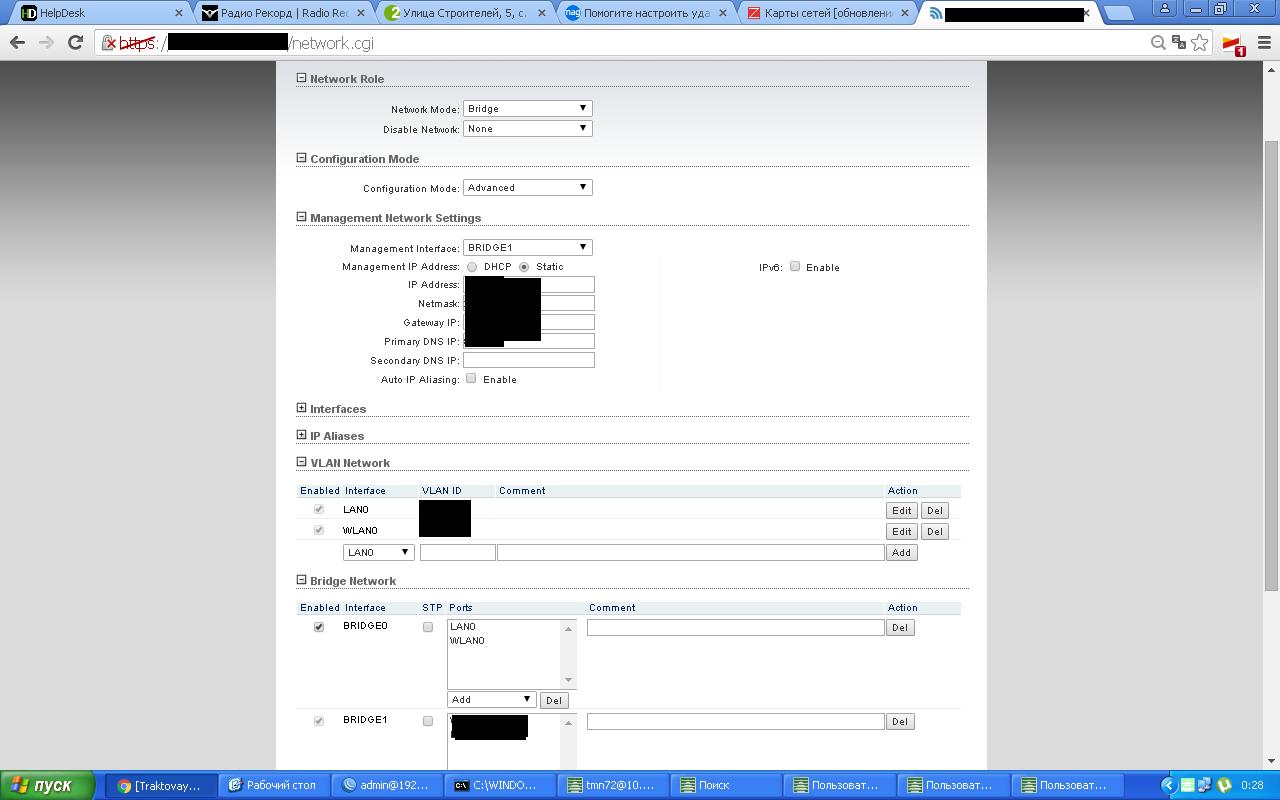Click the insecure HTTPS lock warning icon

tap(109, 43)
